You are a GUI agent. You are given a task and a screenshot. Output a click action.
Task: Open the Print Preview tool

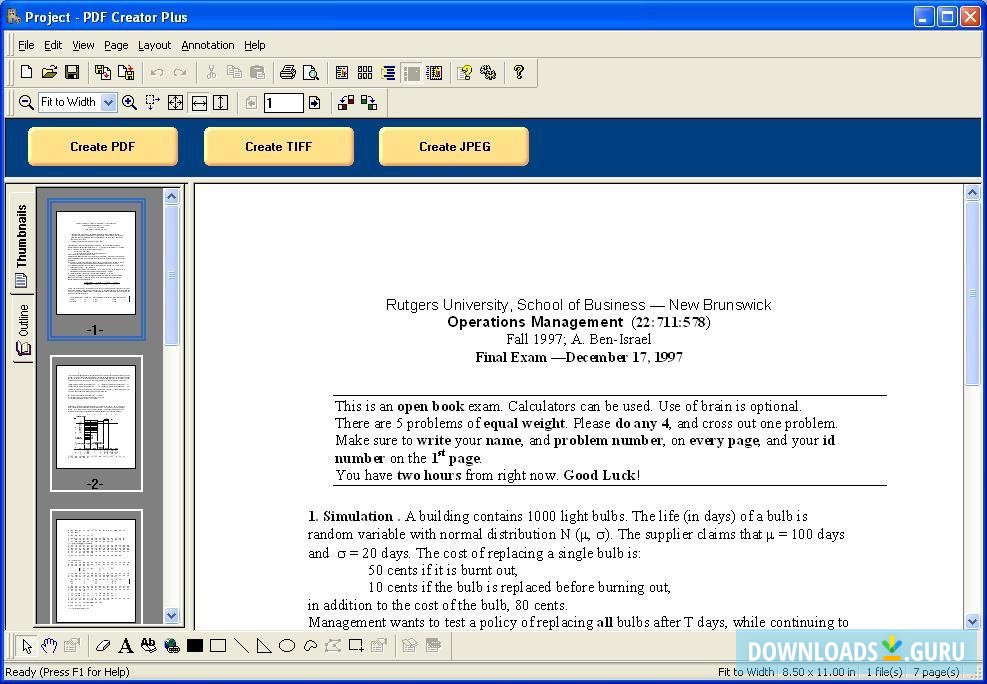click(x=311, y=72)
